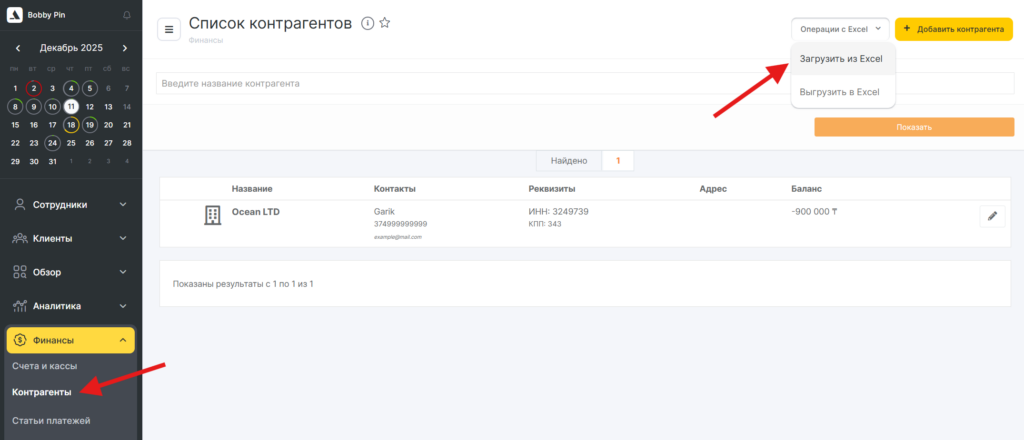Open Статьи платежей submenu item
Screen dimensions: 1024x440
[51, 420]
